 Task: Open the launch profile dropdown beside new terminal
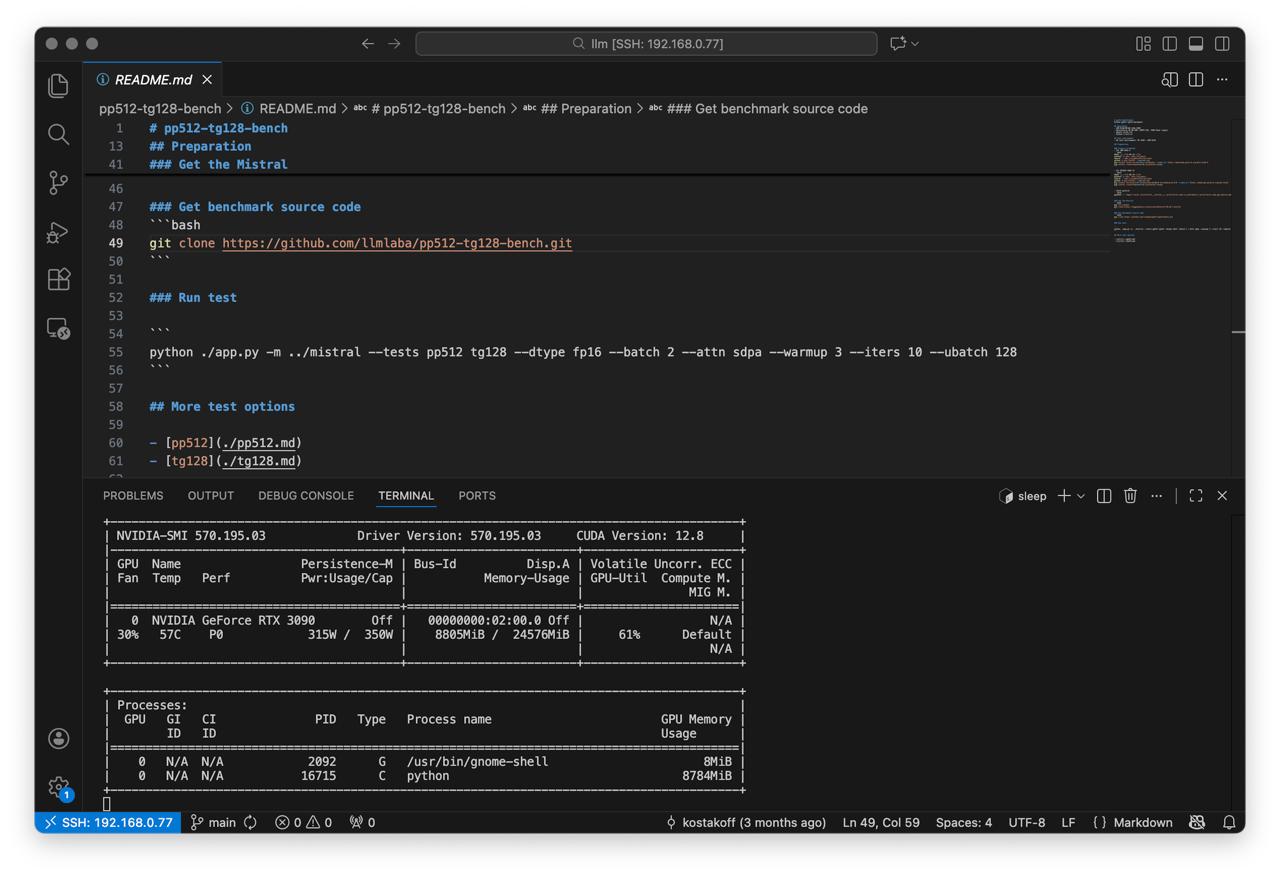(x=1081, y=496)
